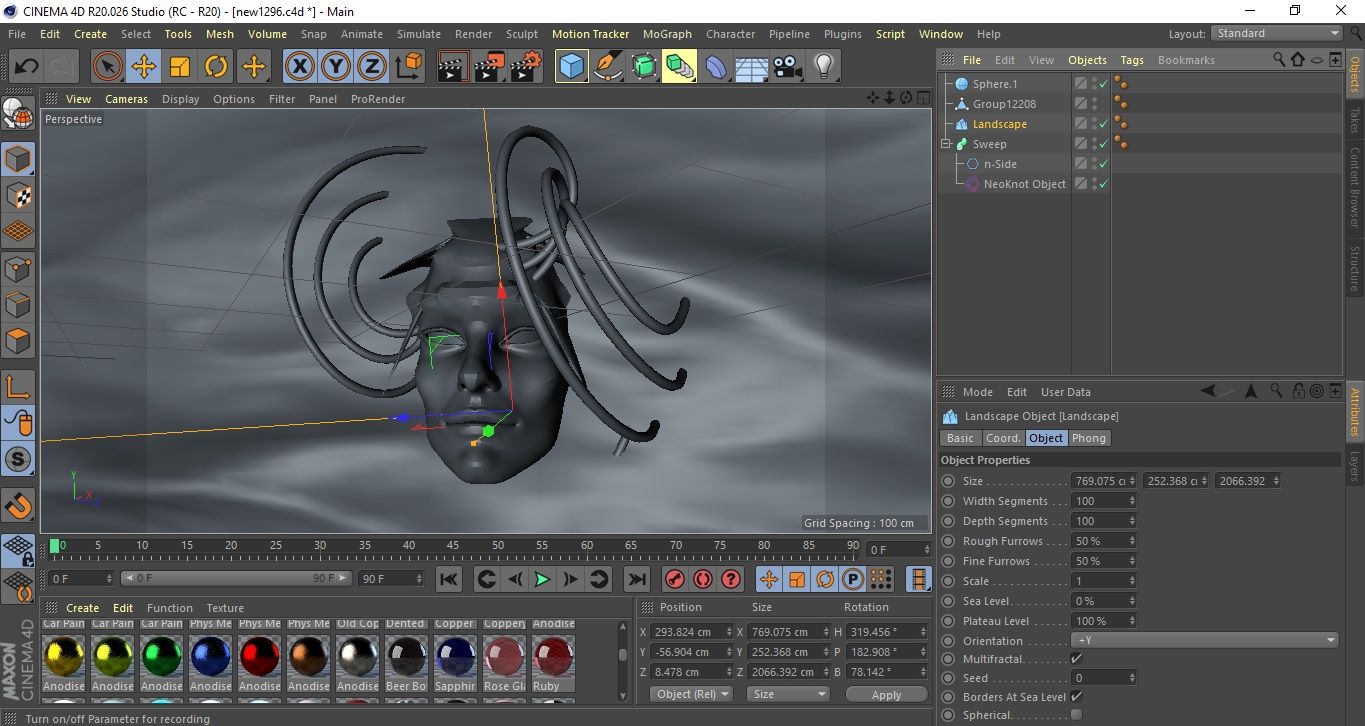
Task: Toggle the Z-axis lock
Action: tap(372, 67)
